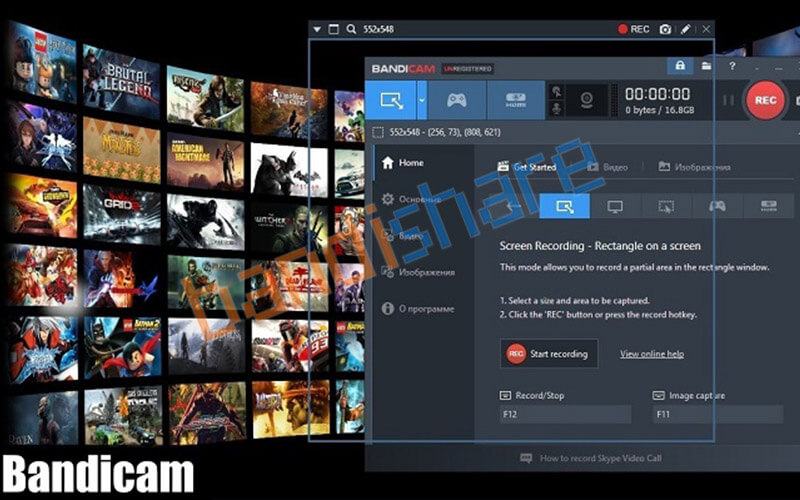Click small REC button on capture bar
This screenshot has width=800, height=500.
pyautogui.click(x=633, y=29)
